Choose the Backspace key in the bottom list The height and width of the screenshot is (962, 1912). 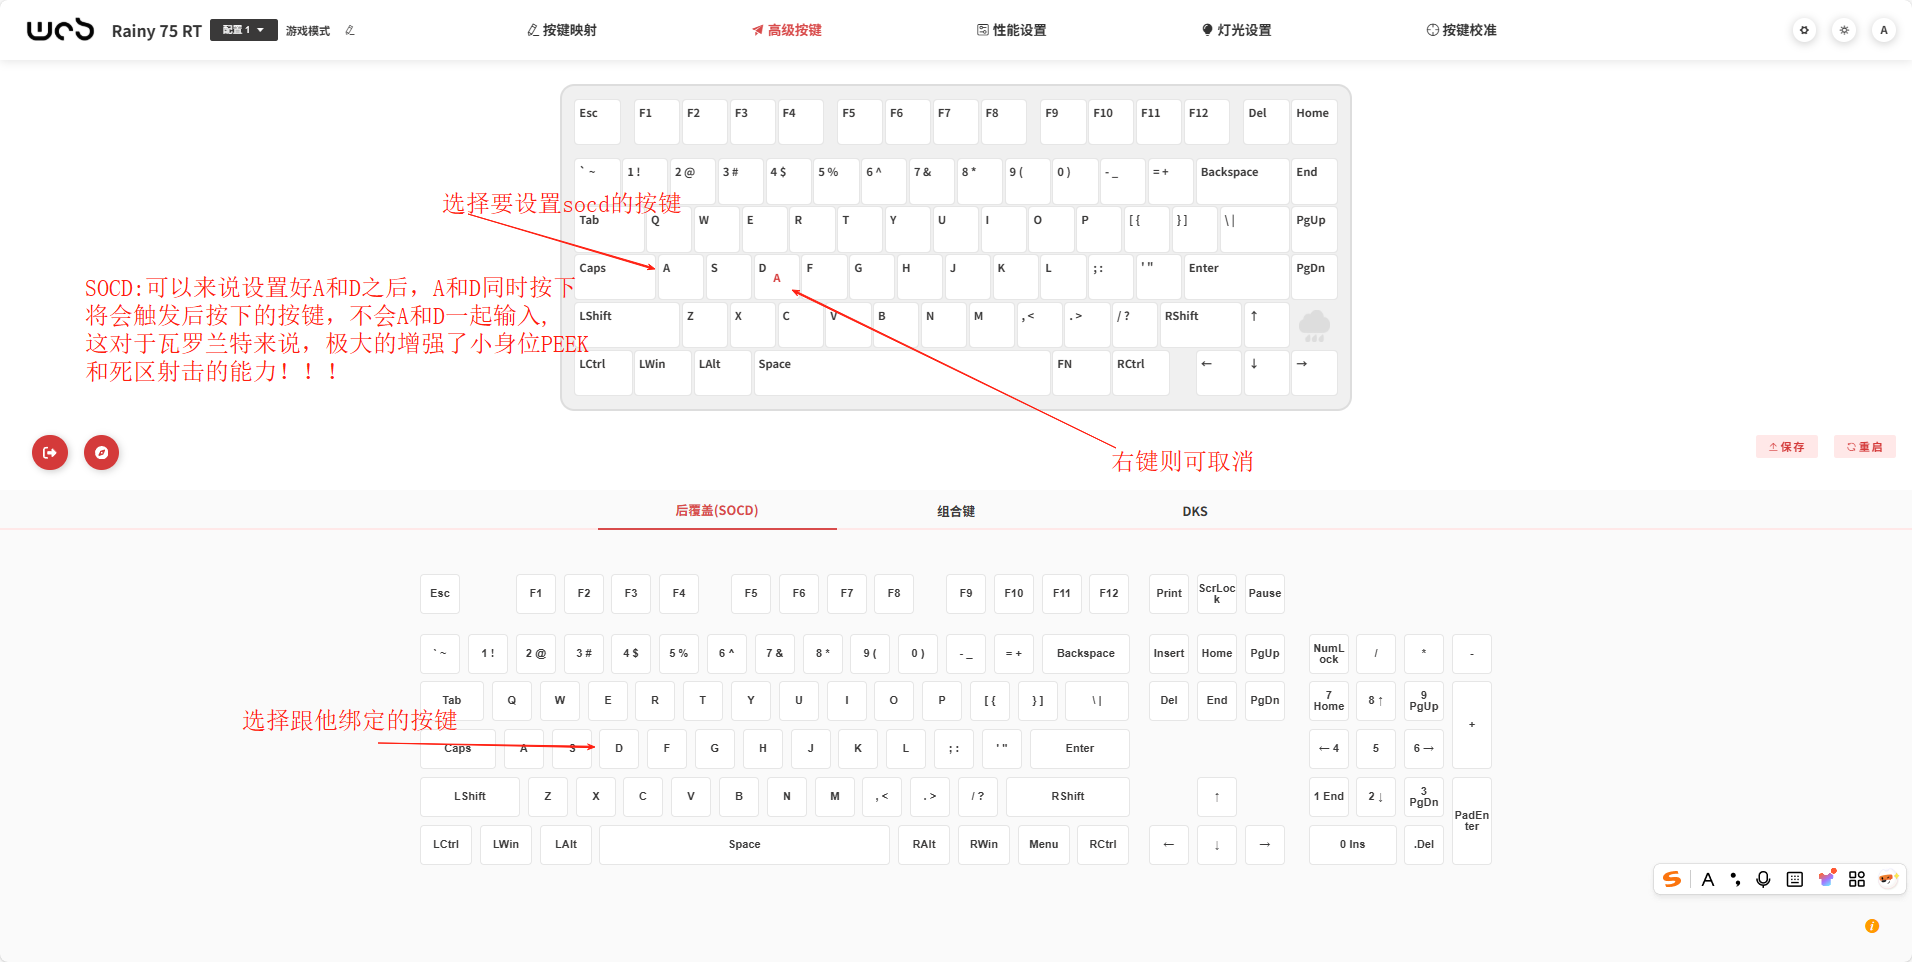[x=1086, y=654]
